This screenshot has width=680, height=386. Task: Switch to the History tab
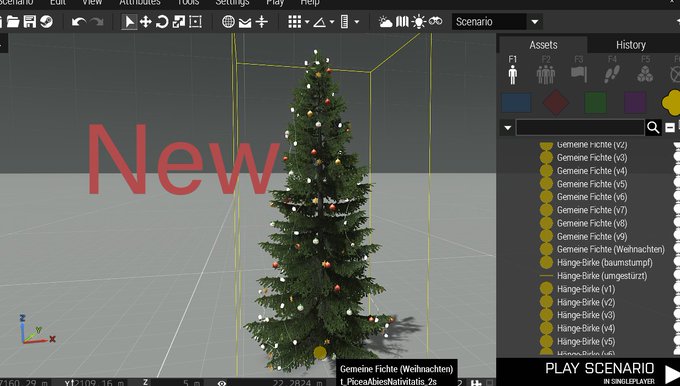coord(631,45)
